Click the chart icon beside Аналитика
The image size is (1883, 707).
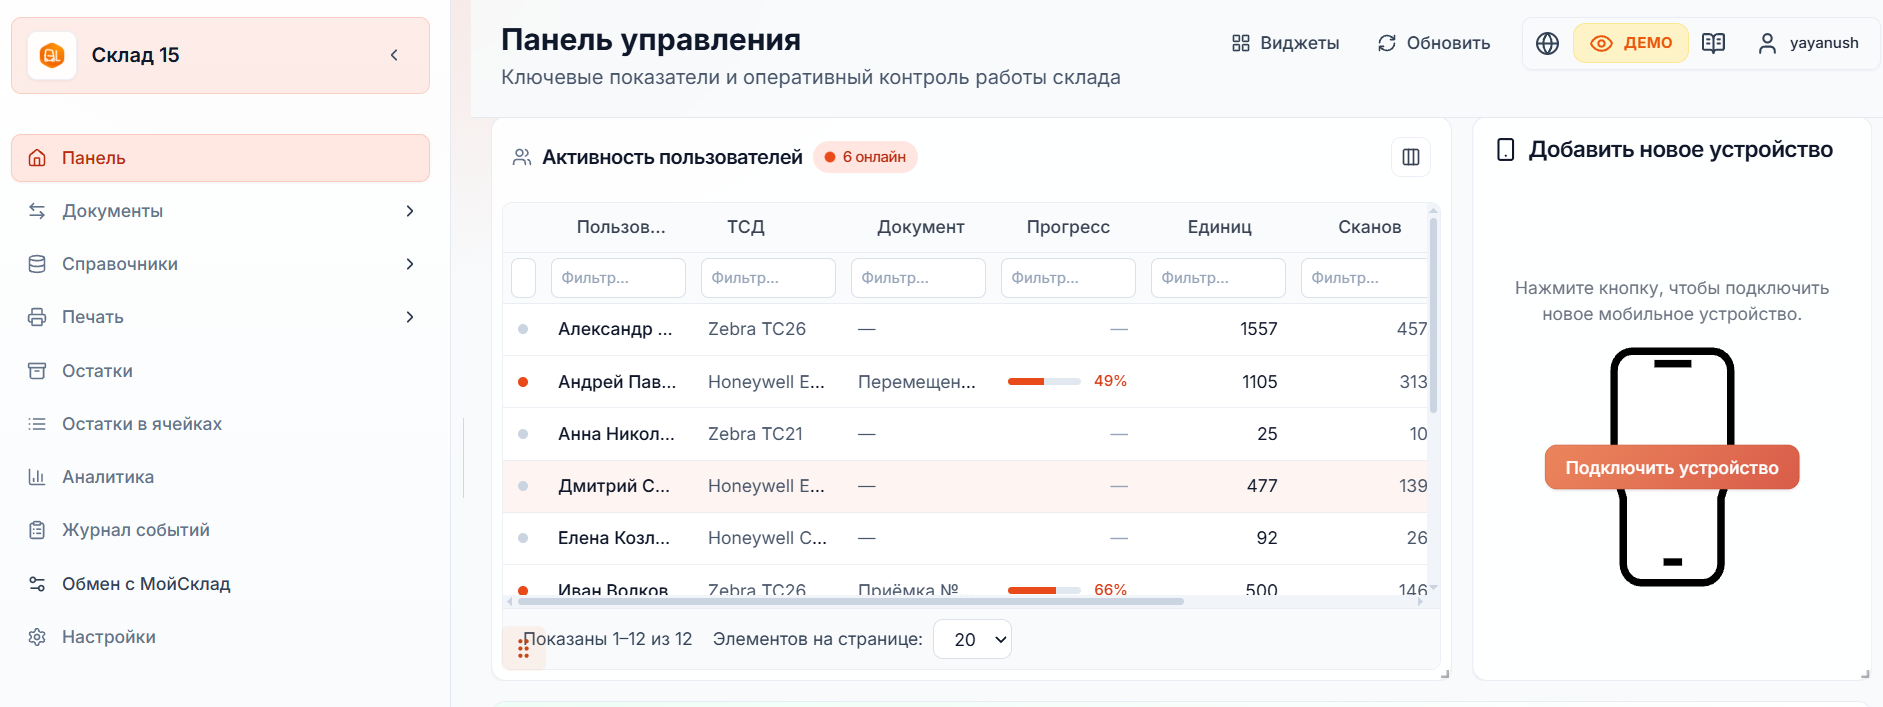coord(37,477)
